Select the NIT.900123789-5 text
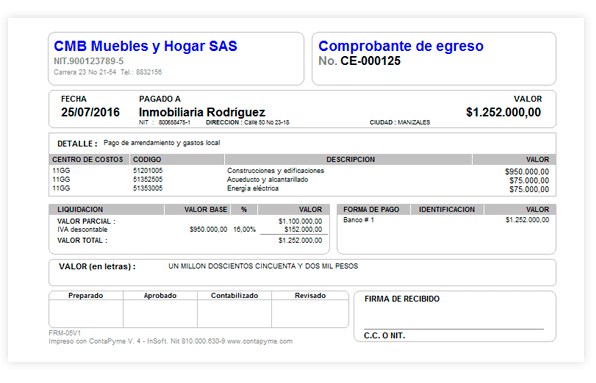This screenshot has height=383, width=596. coord(89,61)
